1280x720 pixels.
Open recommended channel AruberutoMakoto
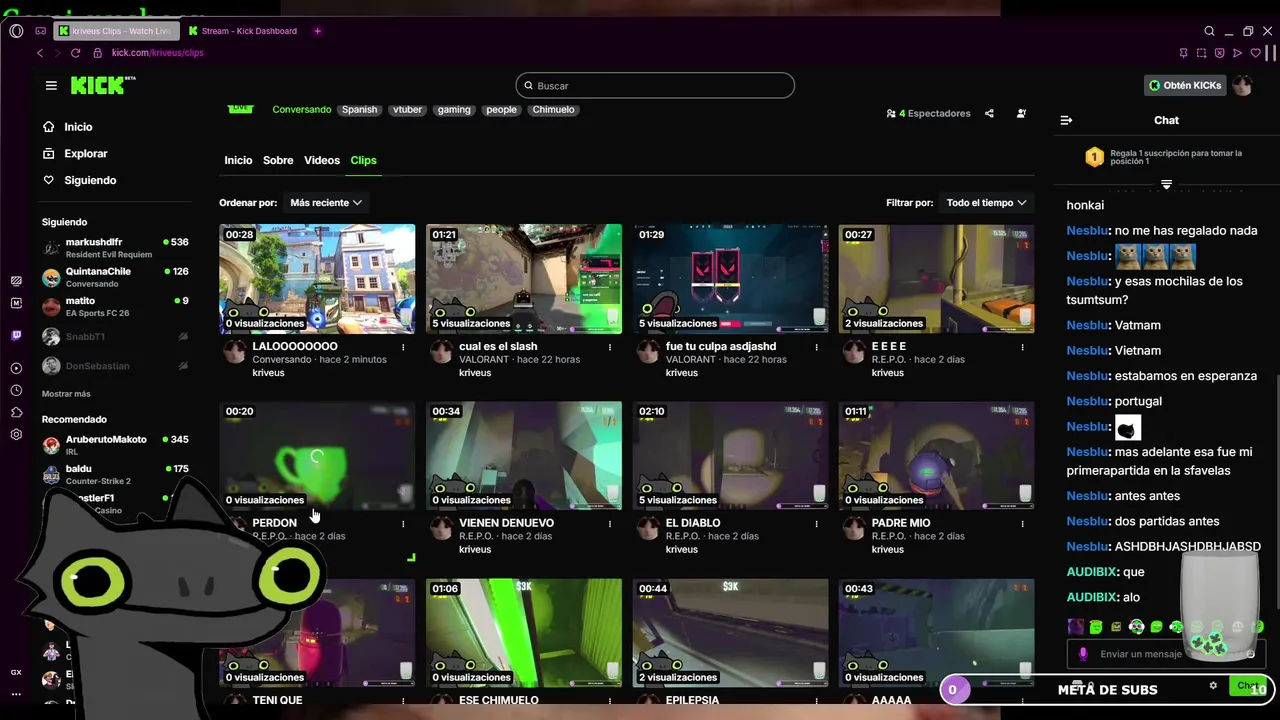[x=115, y=445]
